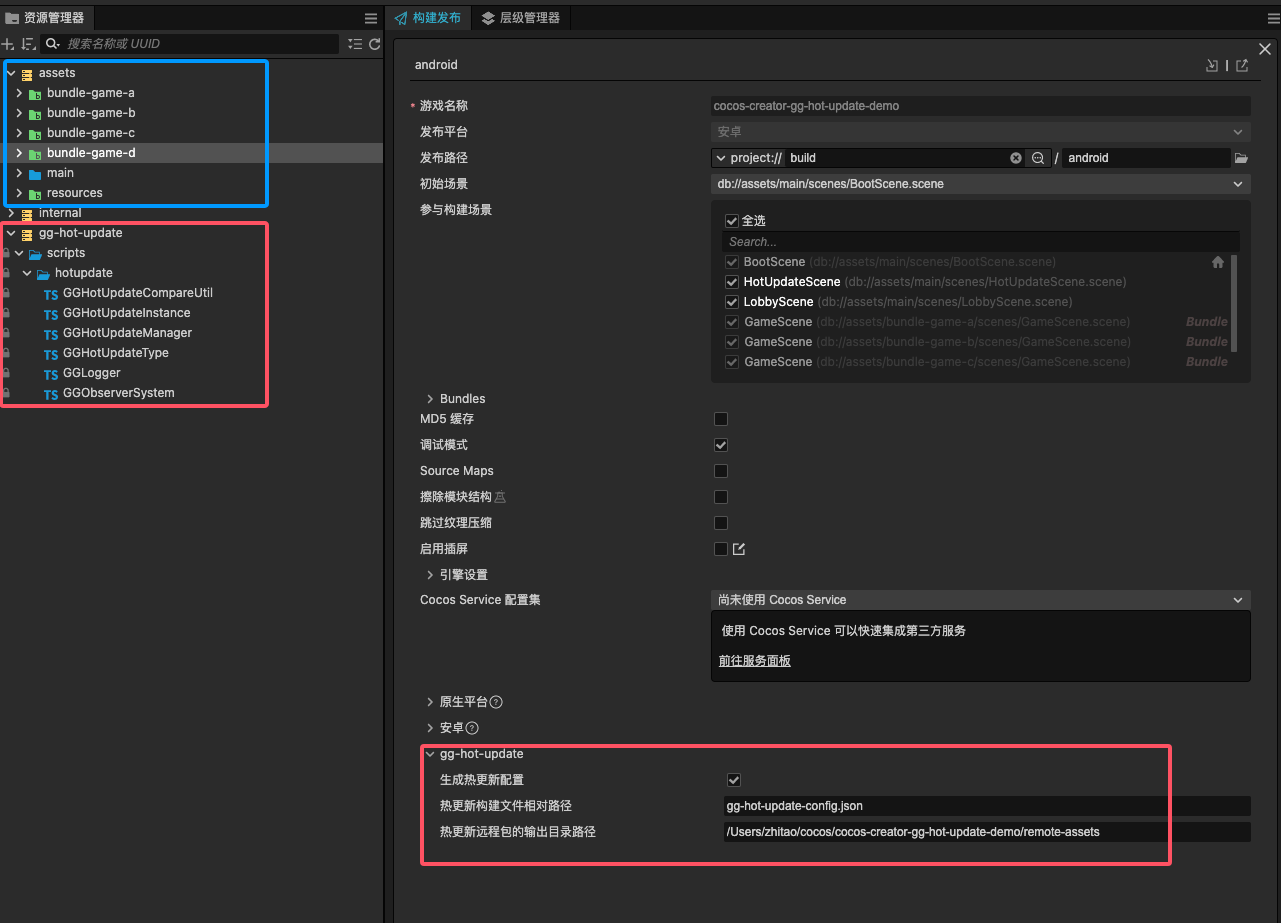Screen dimensions: 1281x923
Task: Expand the bundle-game-b folder arrow
Action: 19,113
